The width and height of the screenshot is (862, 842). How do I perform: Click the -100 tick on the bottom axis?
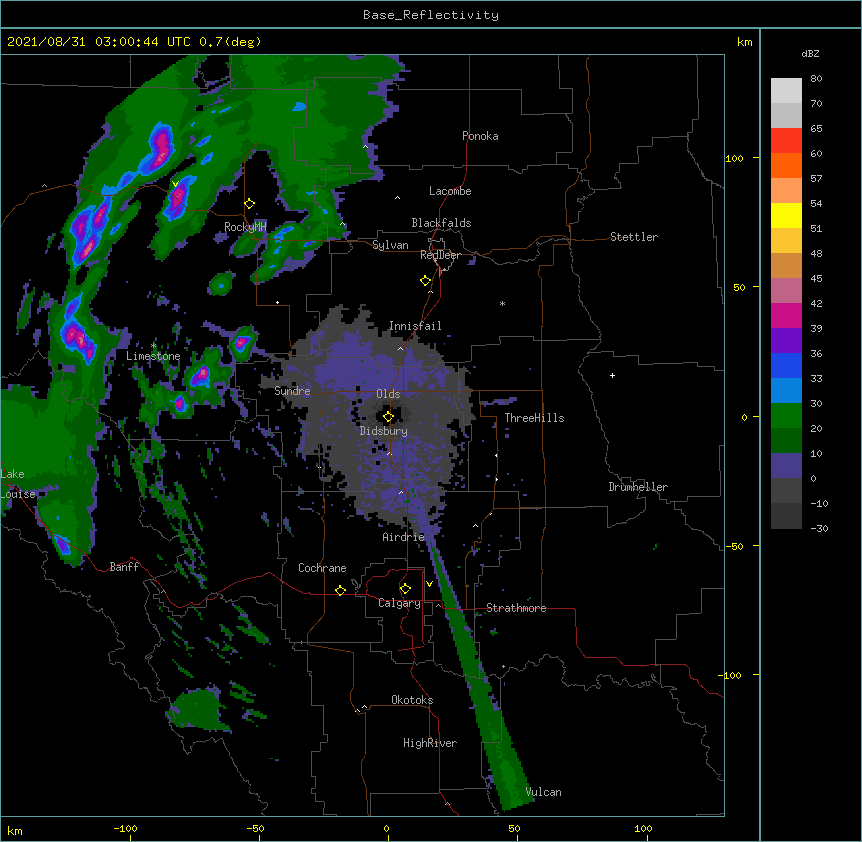point(125,828)
